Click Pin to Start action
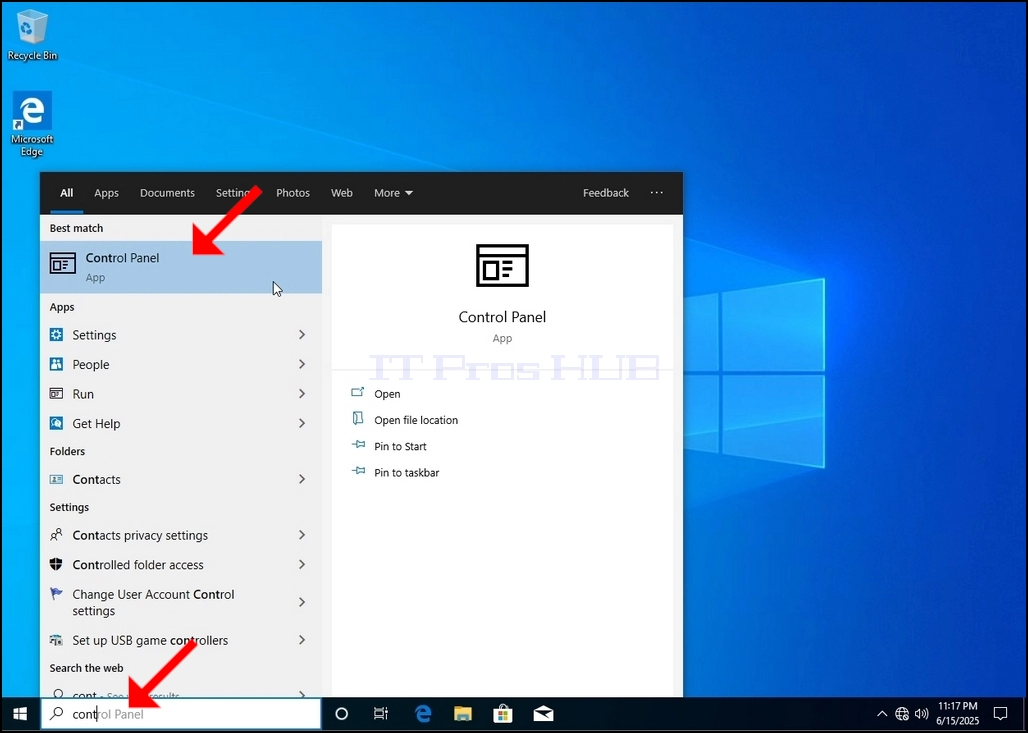This screenshot has height=733, width=1028. (x=401, y=446)
